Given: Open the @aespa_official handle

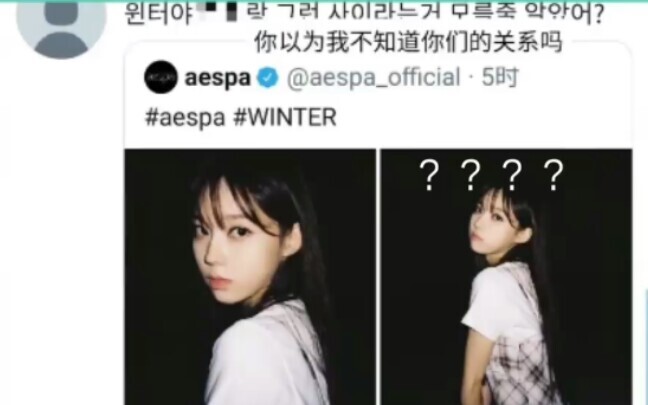Looking at the screenshot, I should 373,77.
